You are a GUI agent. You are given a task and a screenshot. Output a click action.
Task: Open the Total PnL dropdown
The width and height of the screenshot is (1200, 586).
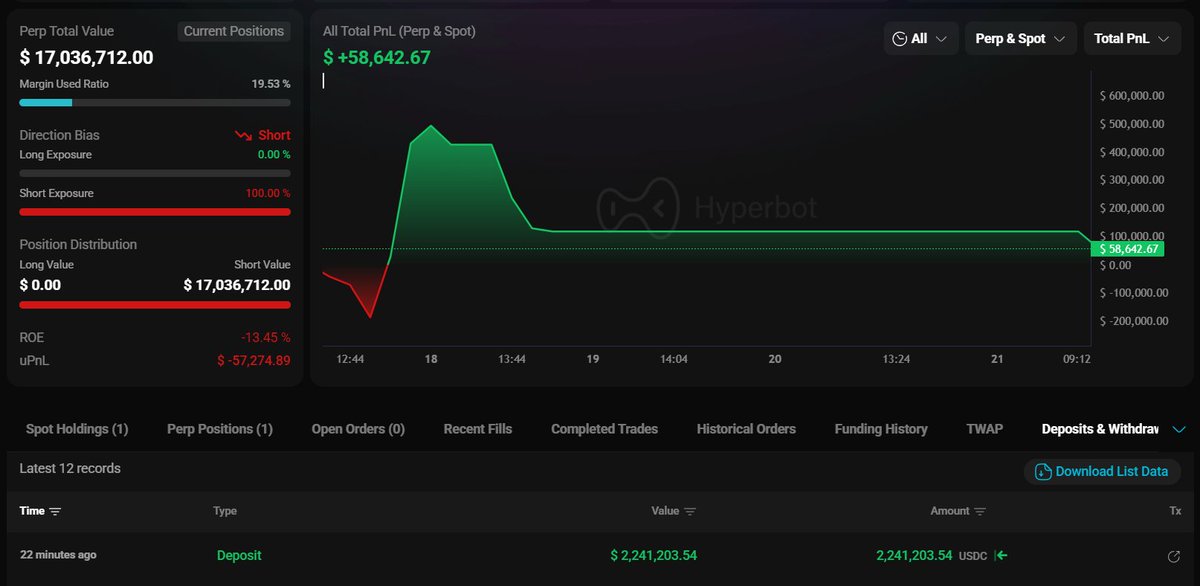pos(1131,38)
